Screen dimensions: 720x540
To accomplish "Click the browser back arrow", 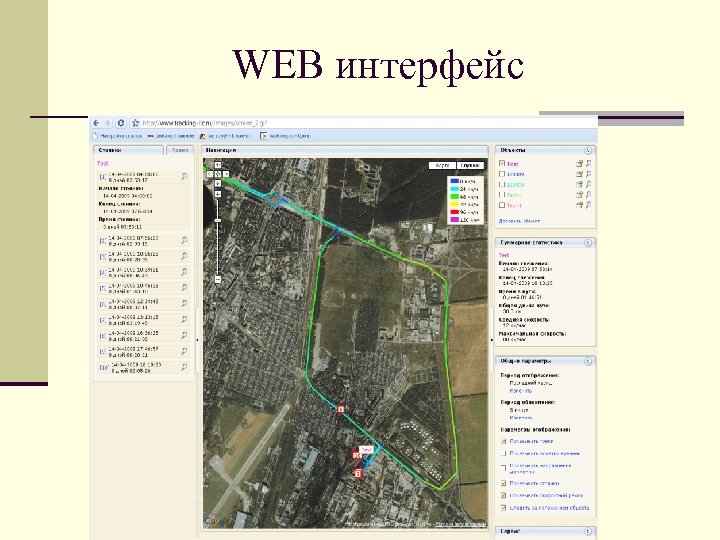I will (x=96, y=123).
